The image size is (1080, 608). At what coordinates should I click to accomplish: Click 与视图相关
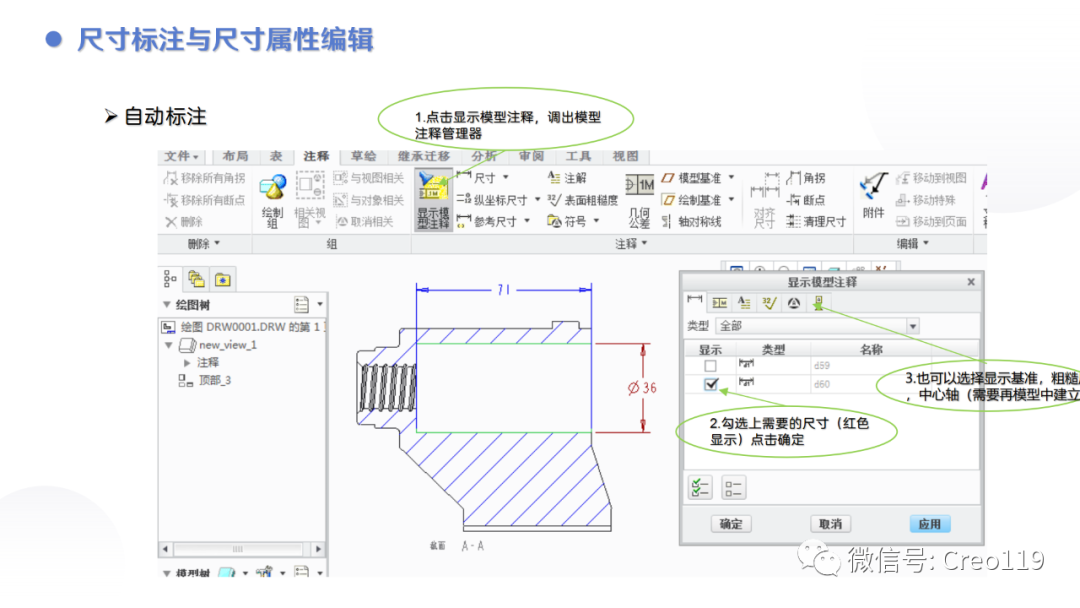tap(368, 178)
